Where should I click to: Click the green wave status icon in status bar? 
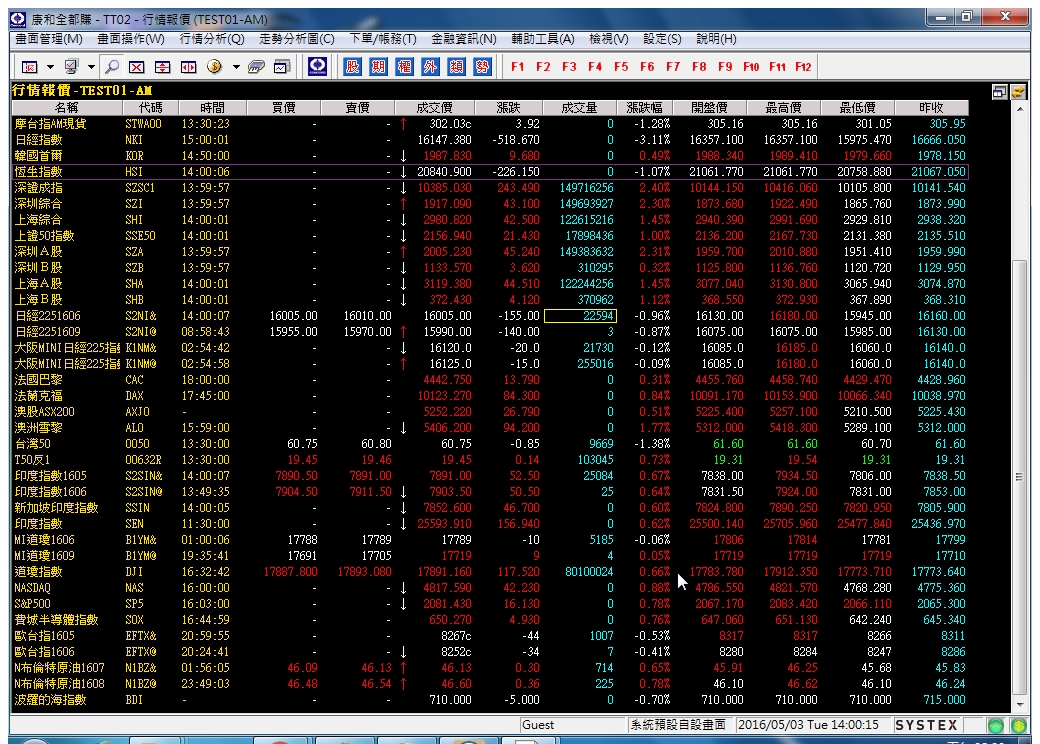pos(996,725)
